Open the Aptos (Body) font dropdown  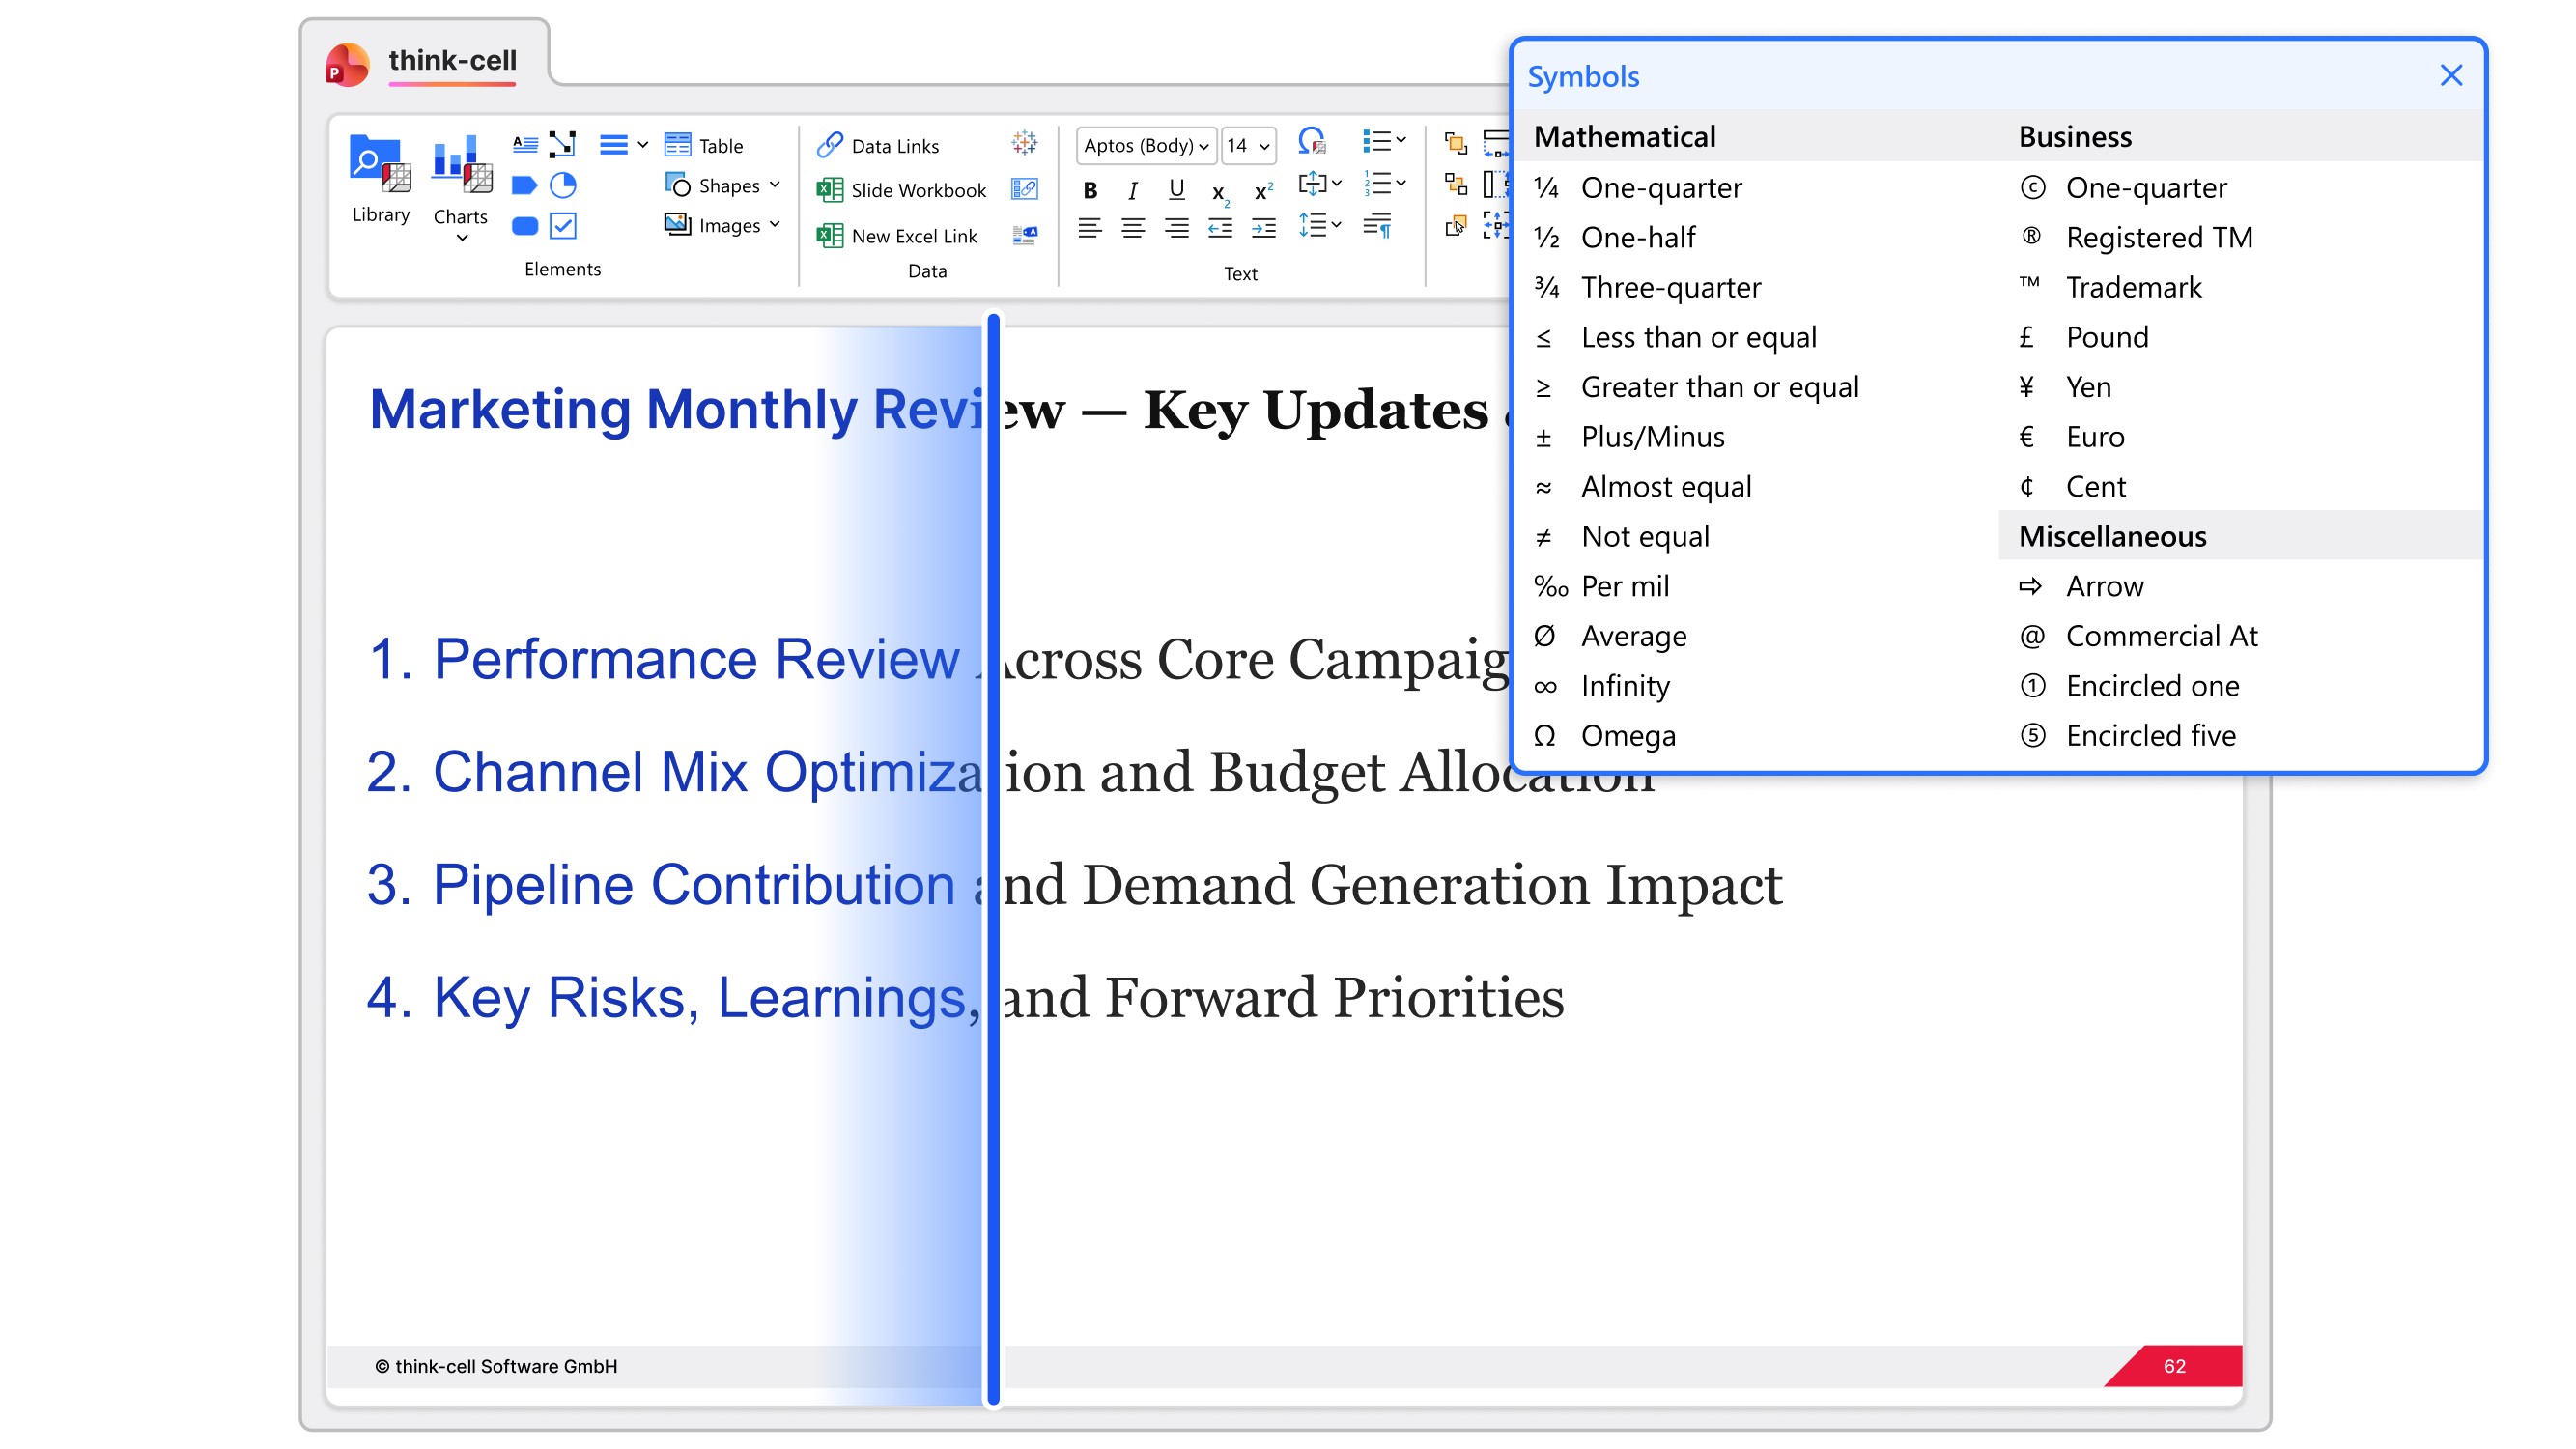tap(1146, 145)
